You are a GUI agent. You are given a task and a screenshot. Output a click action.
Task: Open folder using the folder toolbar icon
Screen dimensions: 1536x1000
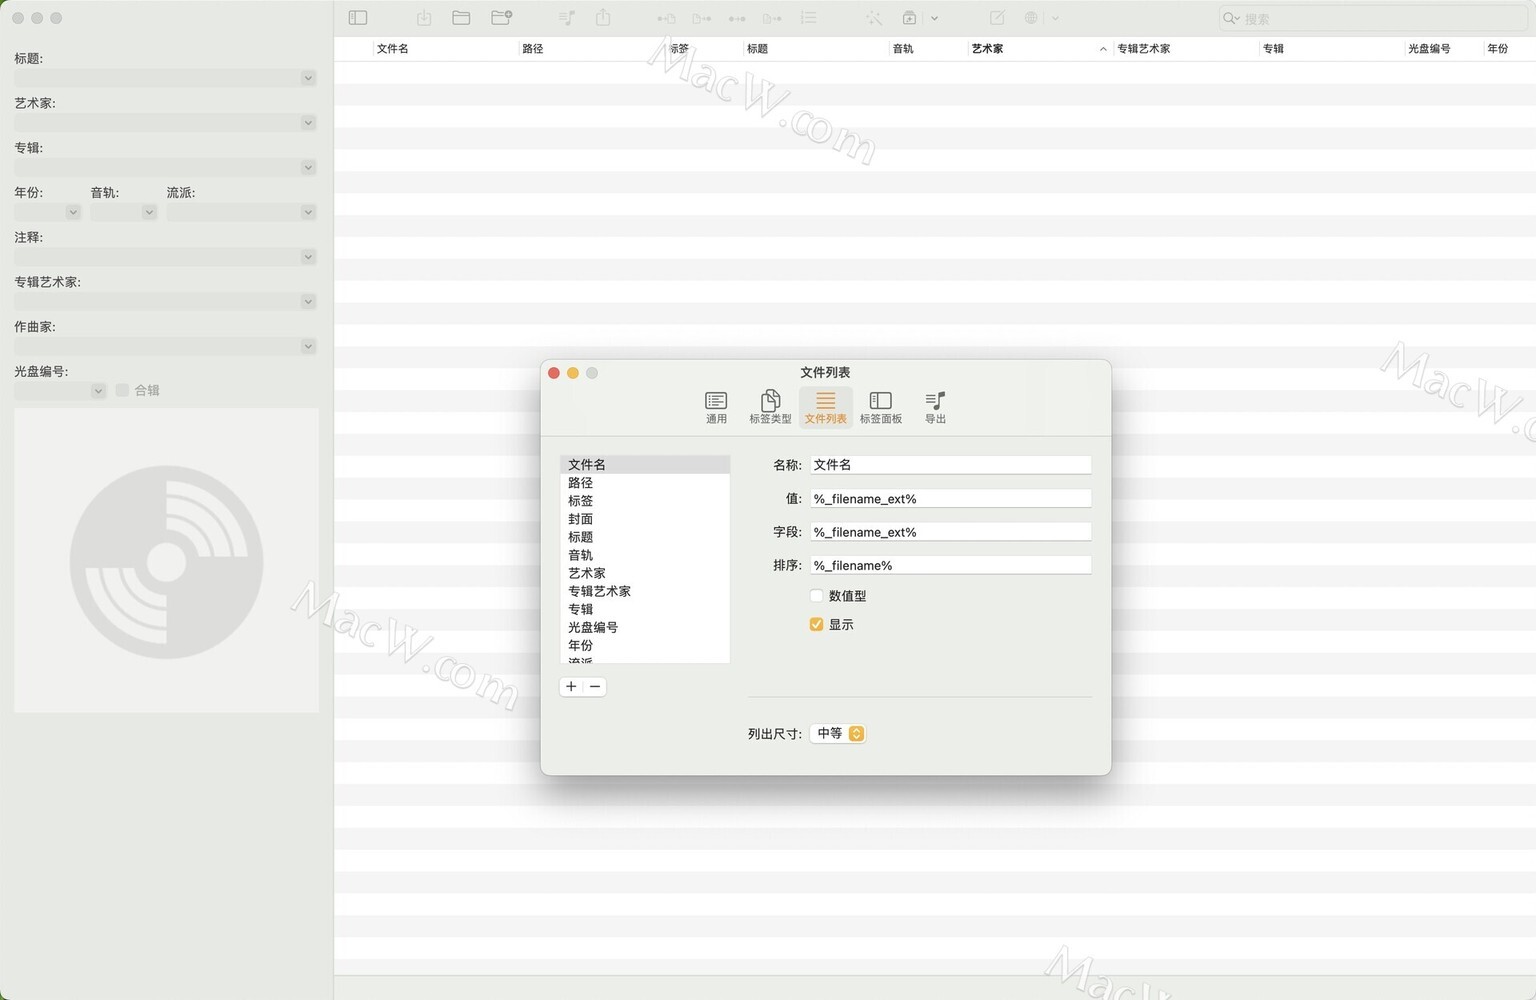pos(461,18)
